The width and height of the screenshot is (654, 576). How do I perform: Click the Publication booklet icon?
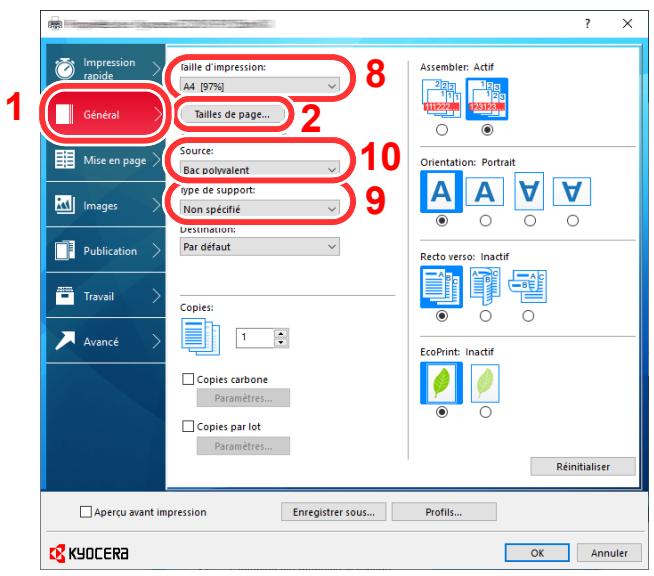[65, 250]
